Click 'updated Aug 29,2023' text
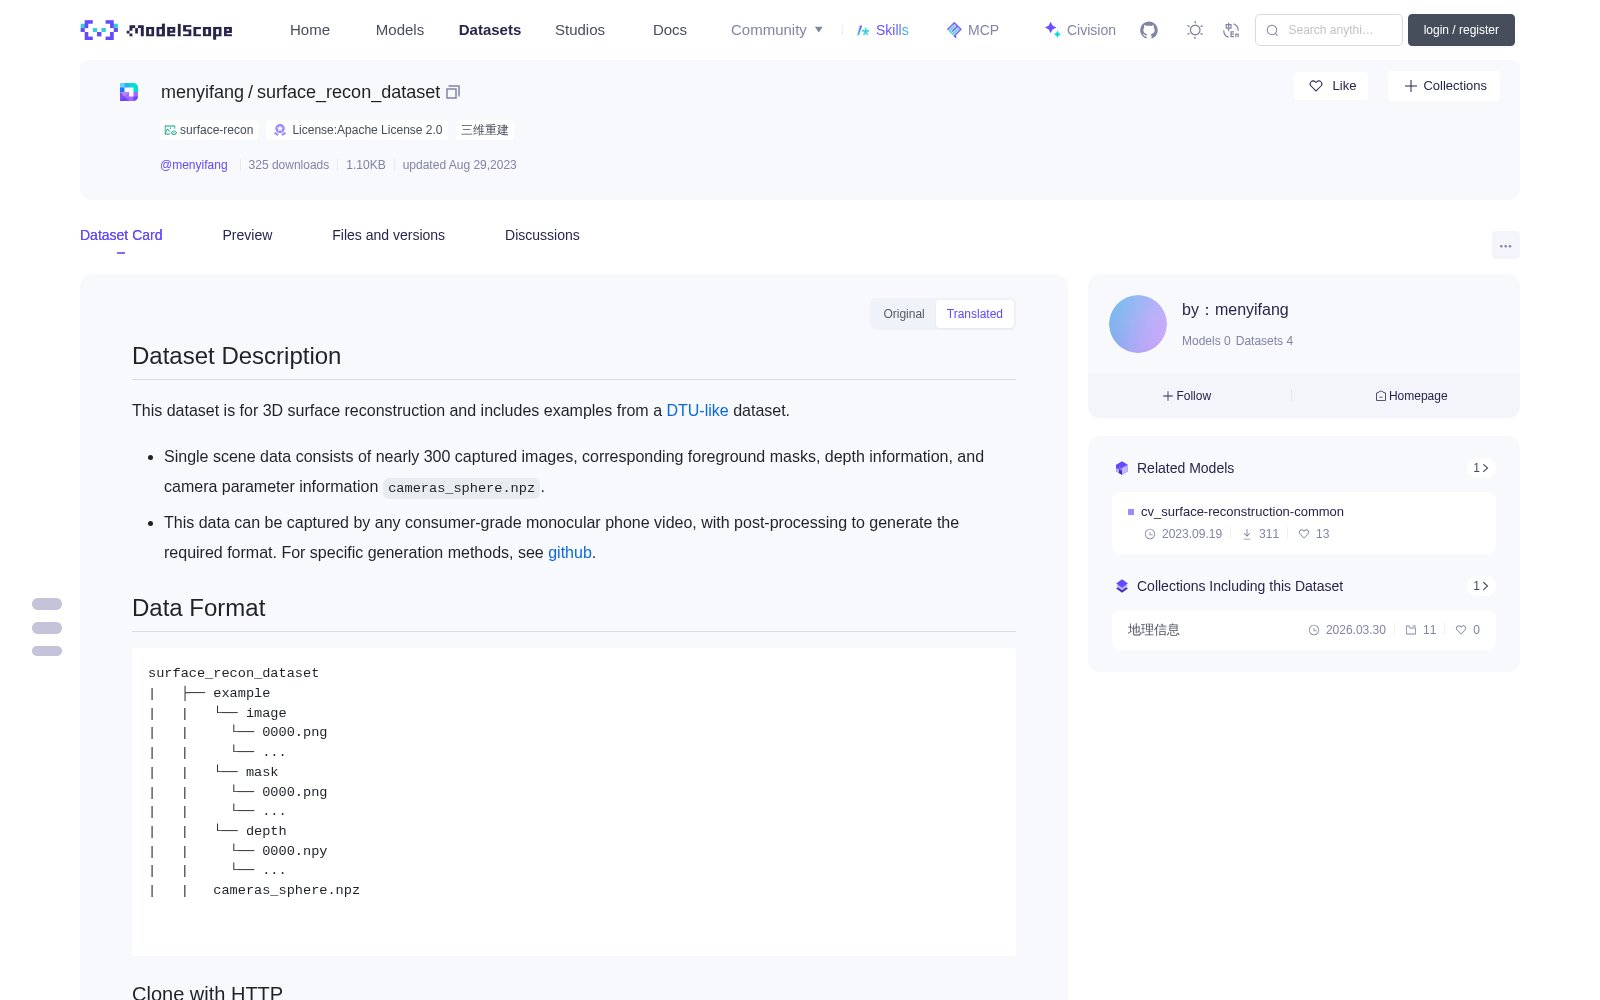This screenshot has height=1000, width=1600. [460, 165]
